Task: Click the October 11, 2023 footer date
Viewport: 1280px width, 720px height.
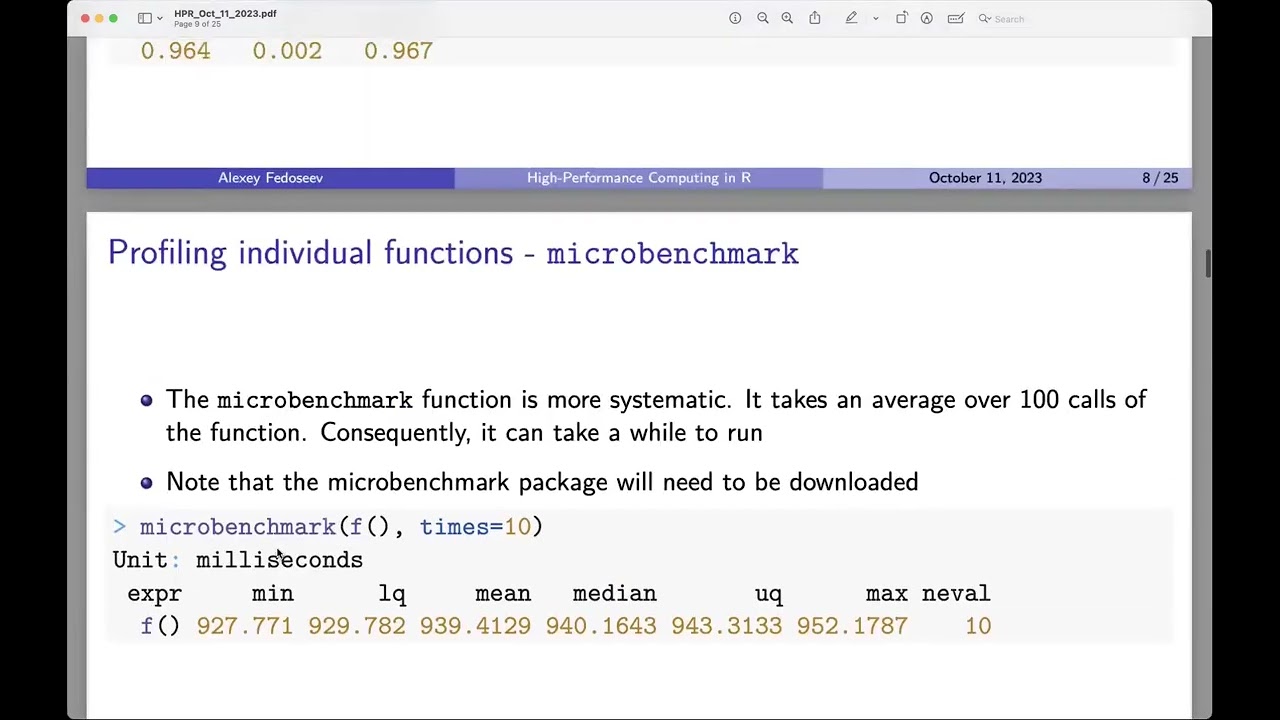Action: (x=985, y=178)
